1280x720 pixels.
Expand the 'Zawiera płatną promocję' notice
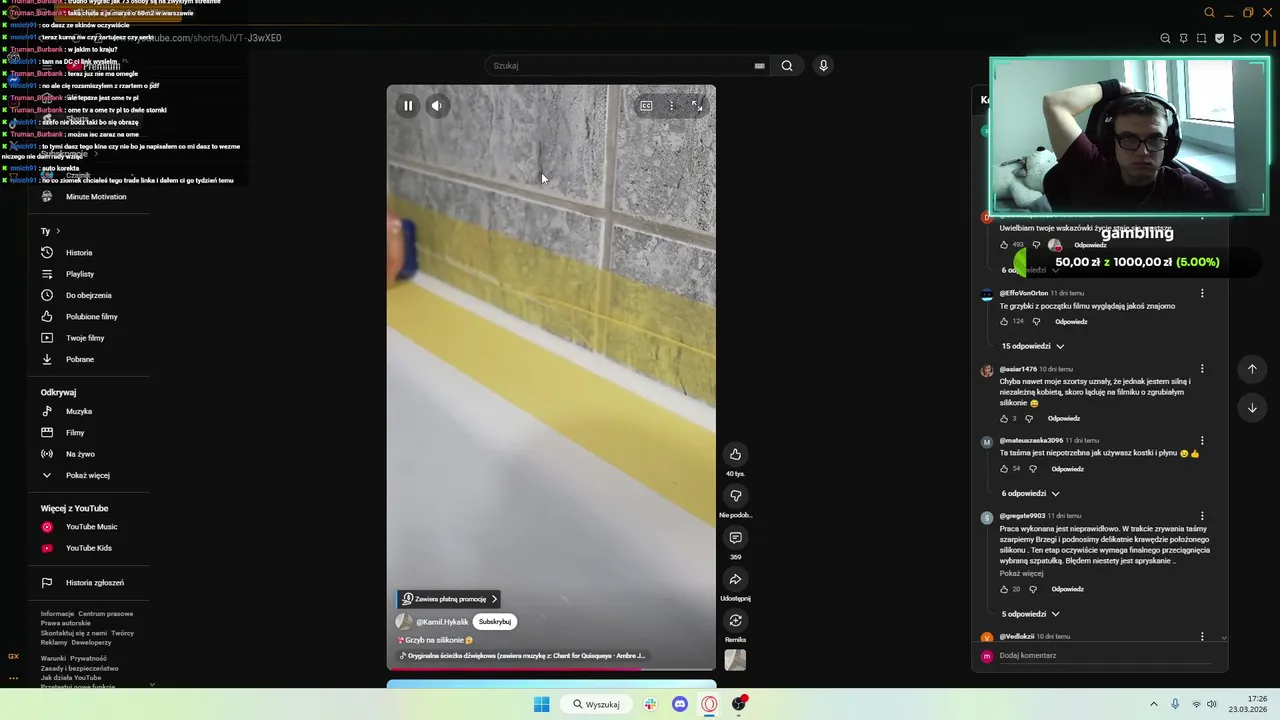tap(449, 599)
